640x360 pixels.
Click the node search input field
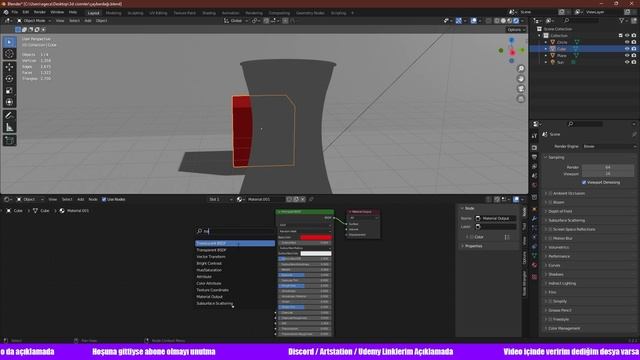pyautogui.click(x=235, y=231)
